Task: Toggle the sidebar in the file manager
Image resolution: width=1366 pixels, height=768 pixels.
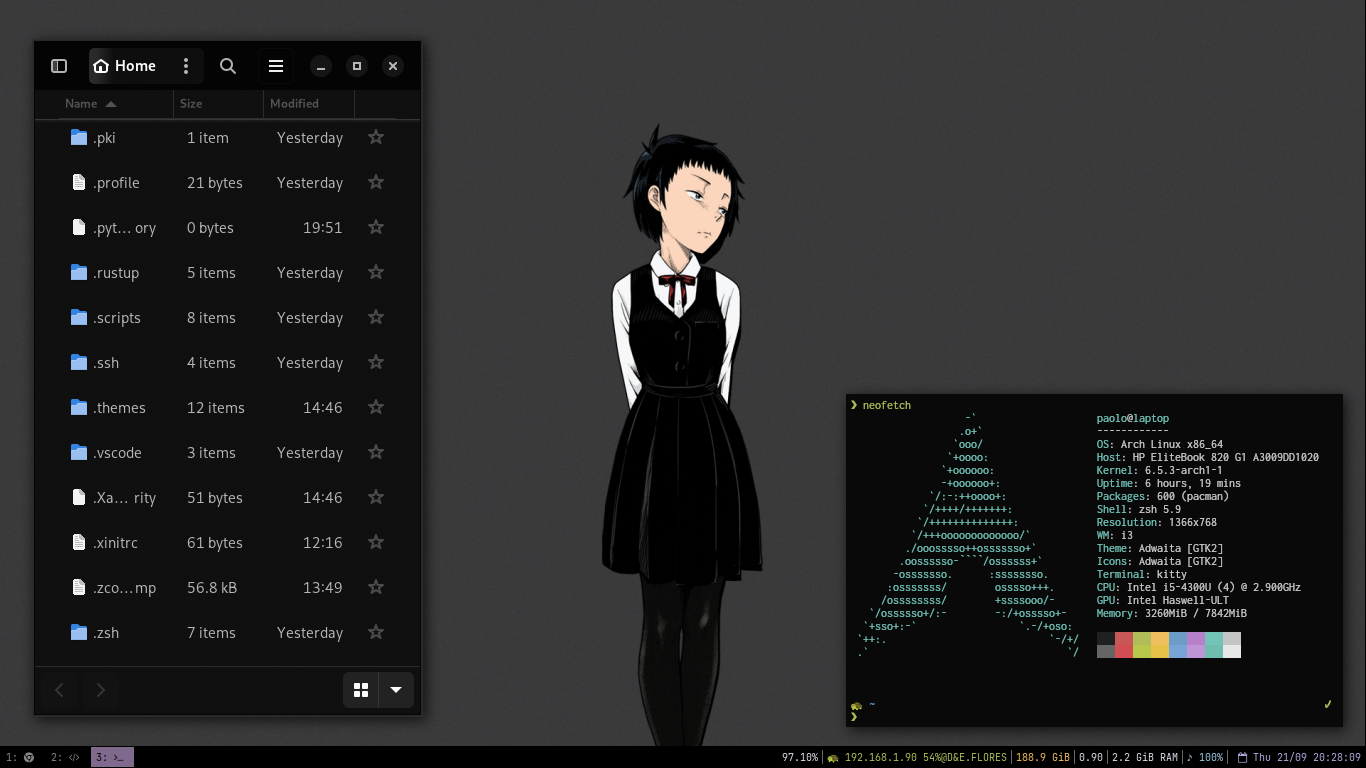Action: (59, 66)
